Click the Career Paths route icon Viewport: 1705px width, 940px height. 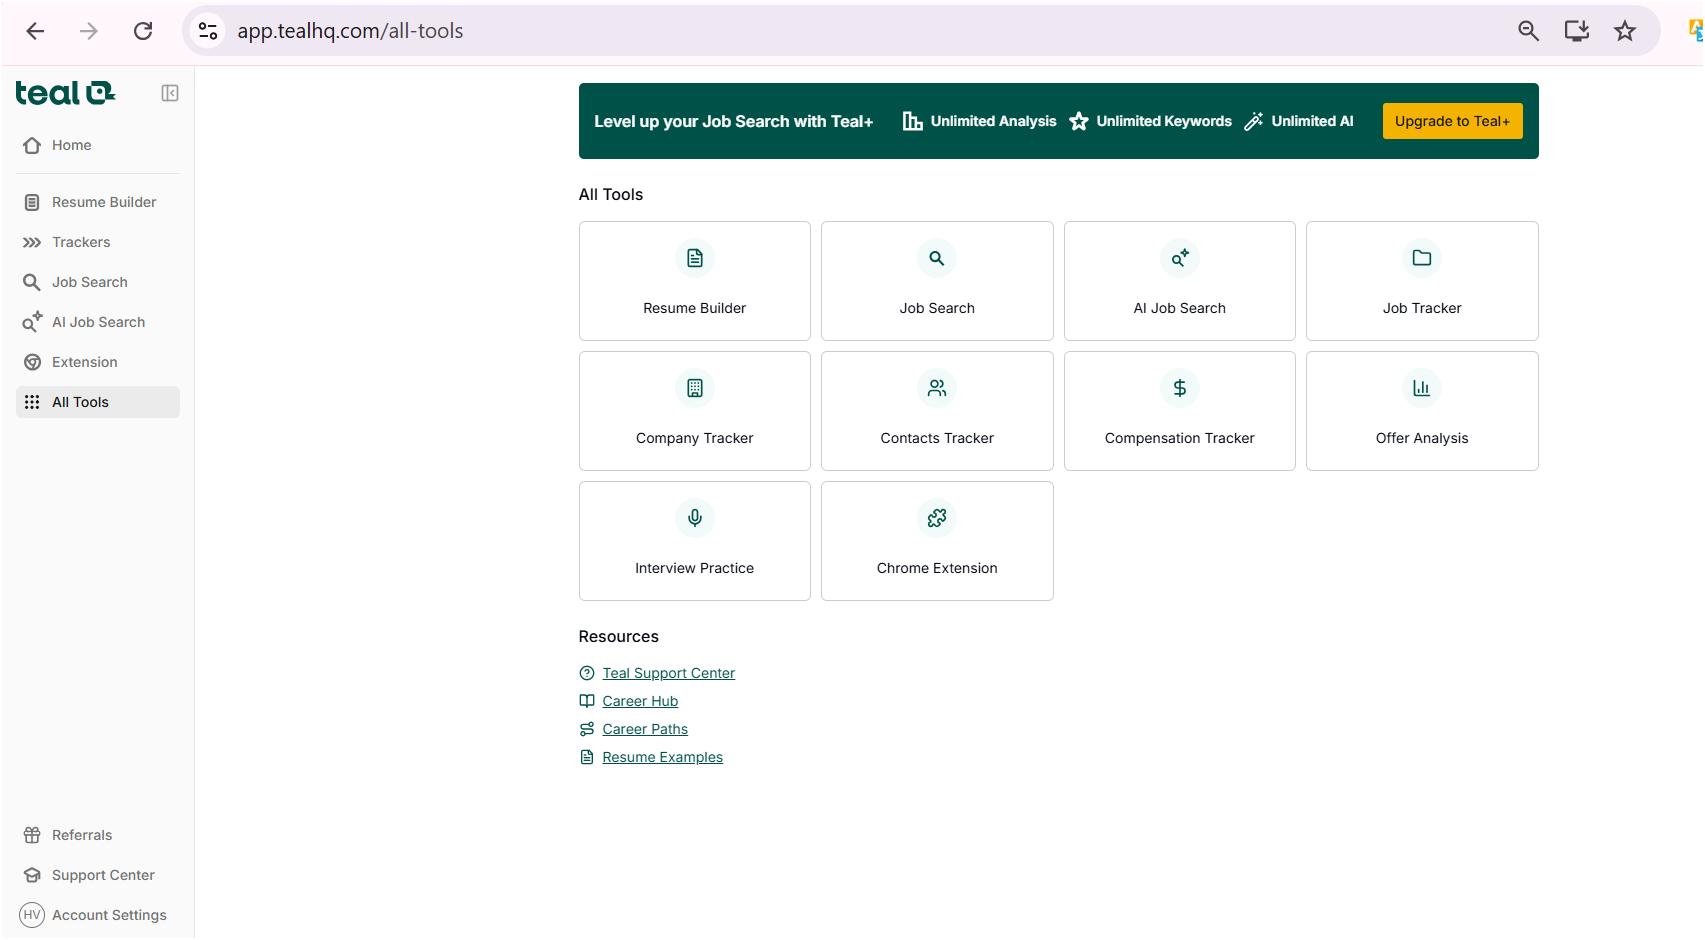click(x=587, y=729)
